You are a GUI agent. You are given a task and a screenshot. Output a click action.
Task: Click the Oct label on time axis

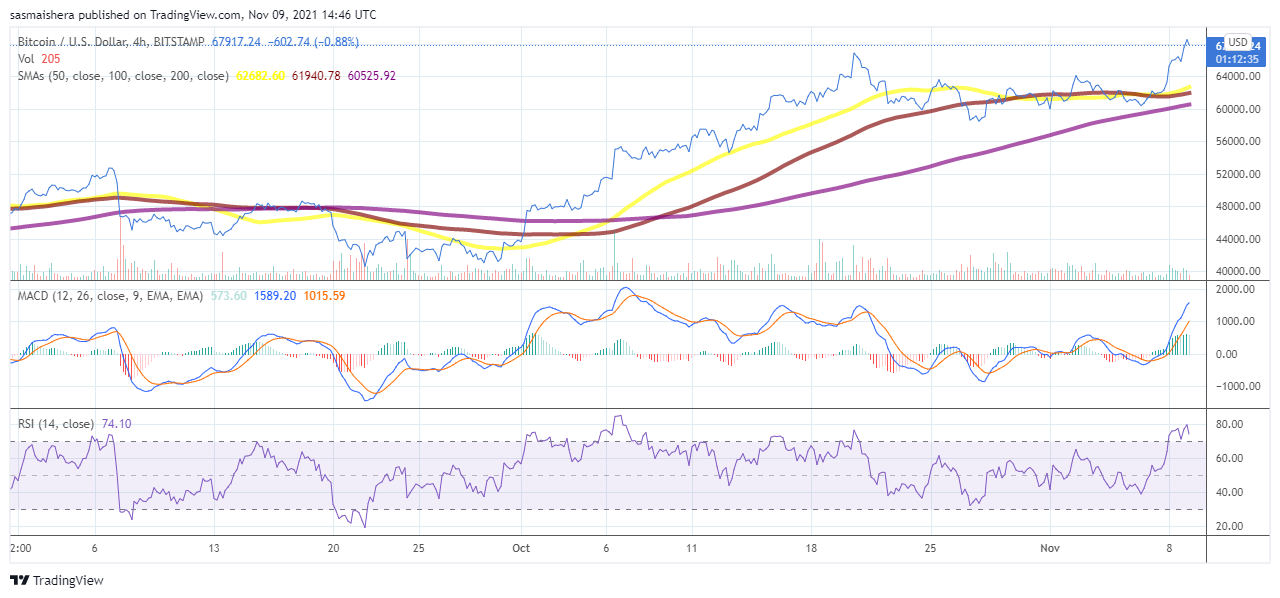click(x=520, y=549)
